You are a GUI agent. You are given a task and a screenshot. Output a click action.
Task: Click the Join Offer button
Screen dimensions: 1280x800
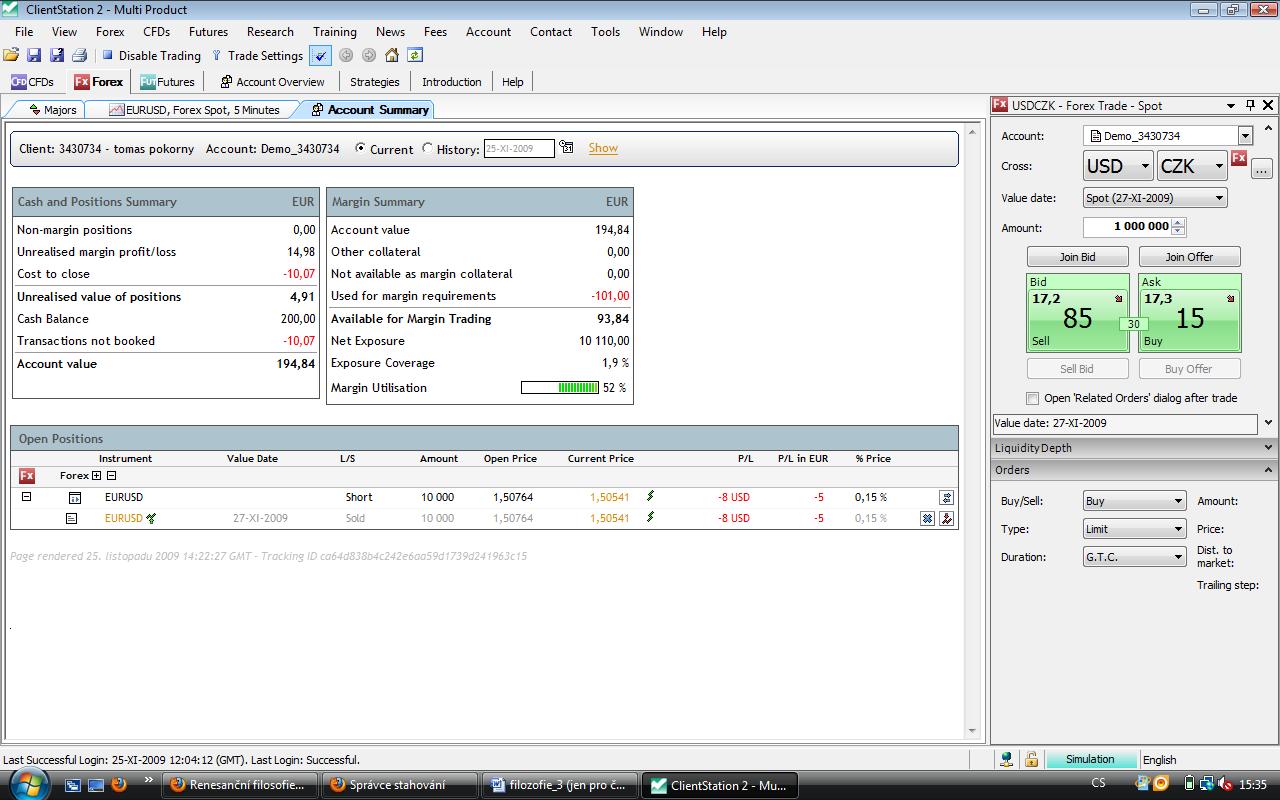[1189, 257]
